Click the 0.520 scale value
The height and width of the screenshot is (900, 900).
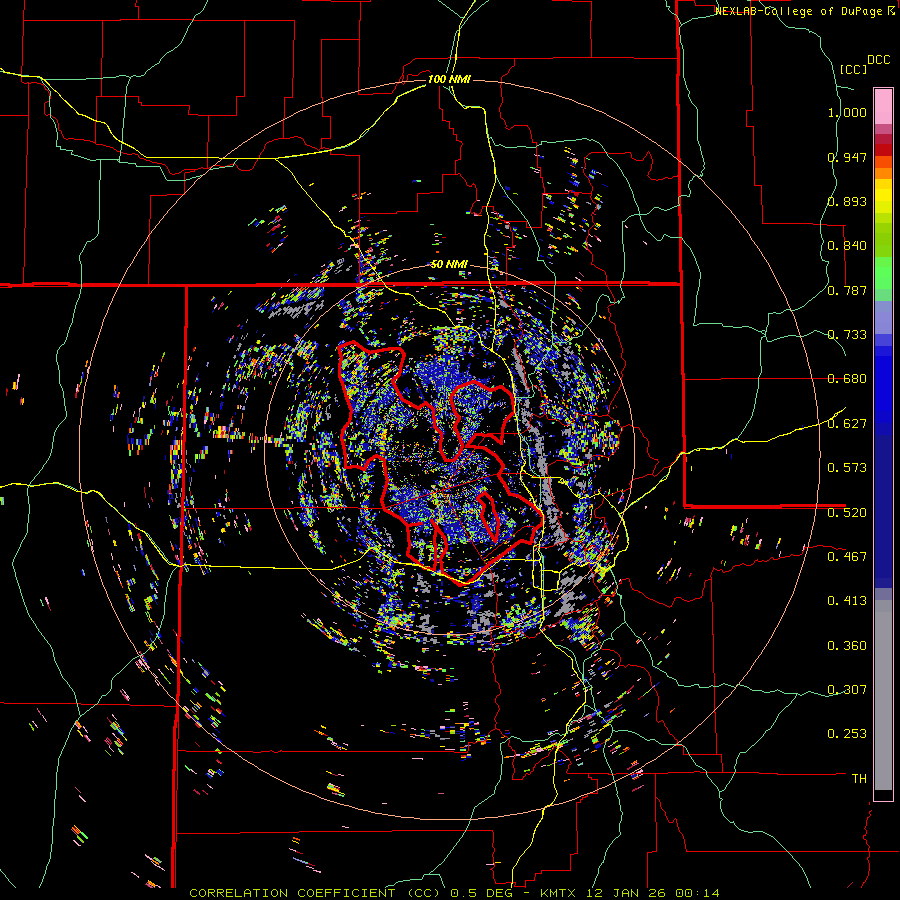click(x=847, y=513)
